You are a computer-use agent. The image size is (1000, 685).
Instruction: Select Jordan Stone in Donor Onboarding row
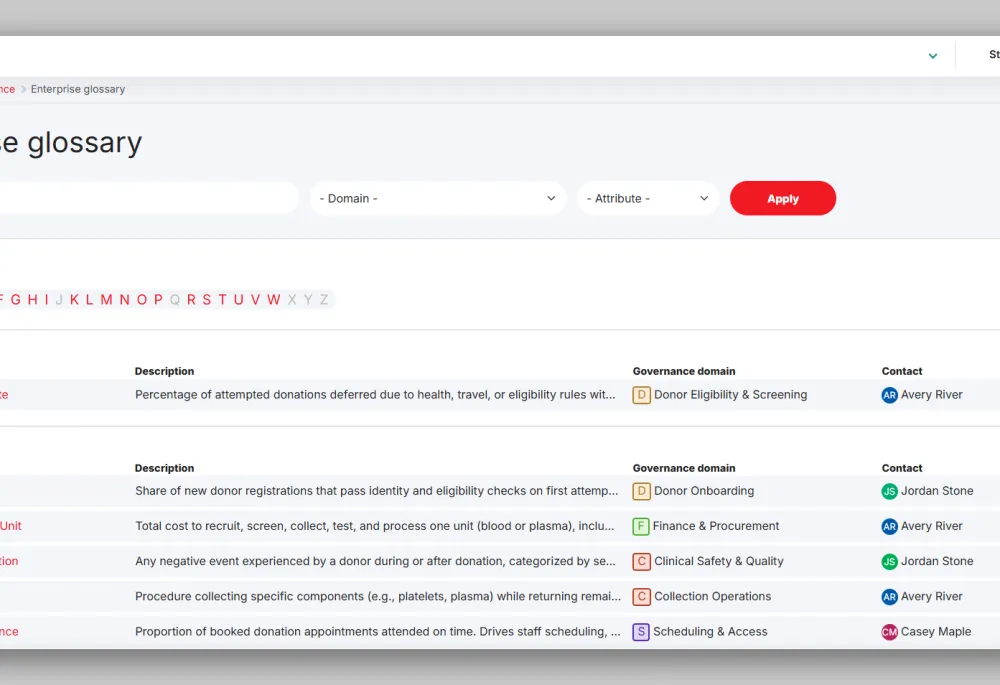[937, 491]
